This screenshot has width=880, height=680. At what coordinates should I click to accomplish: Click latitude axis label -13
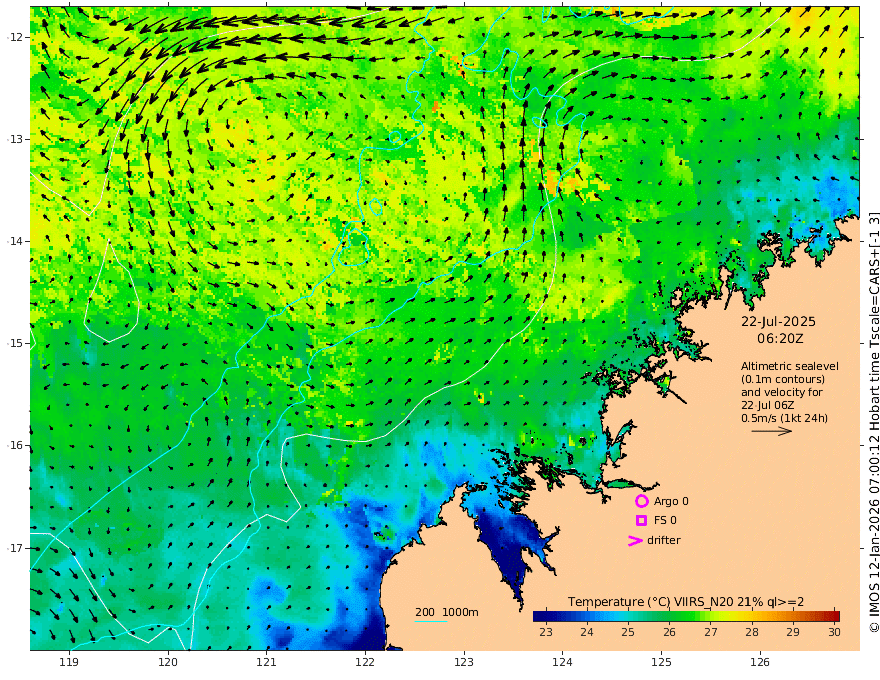coord(15,139)
